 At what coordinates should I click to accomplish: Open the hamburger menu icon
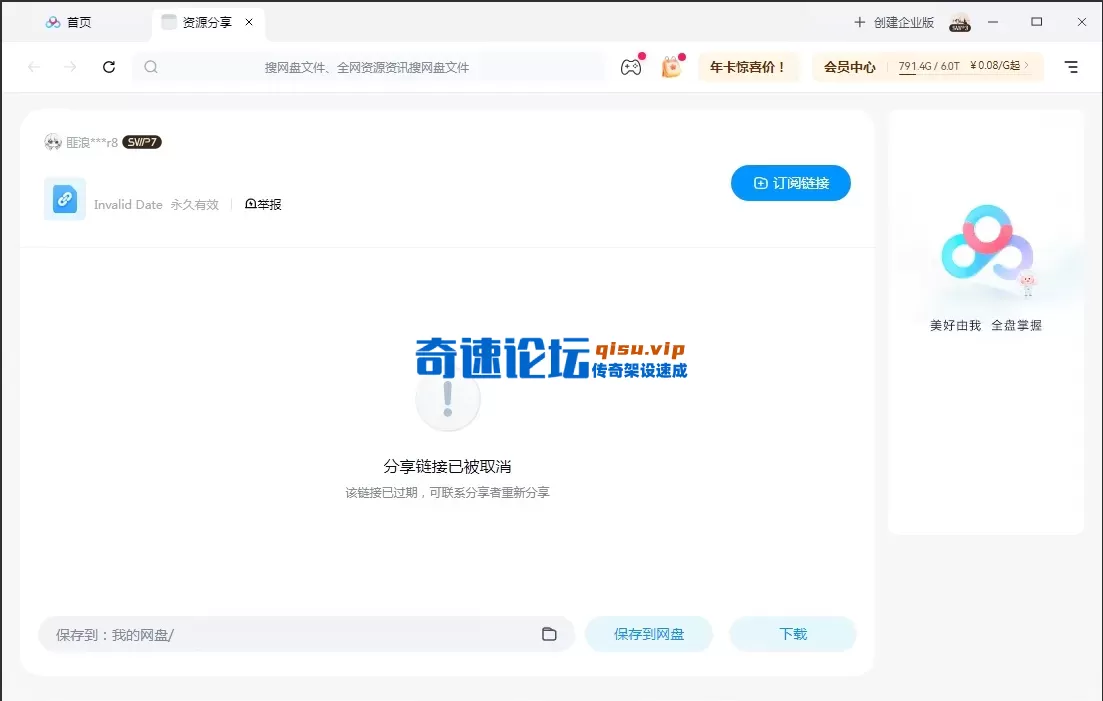[1071, 67]
